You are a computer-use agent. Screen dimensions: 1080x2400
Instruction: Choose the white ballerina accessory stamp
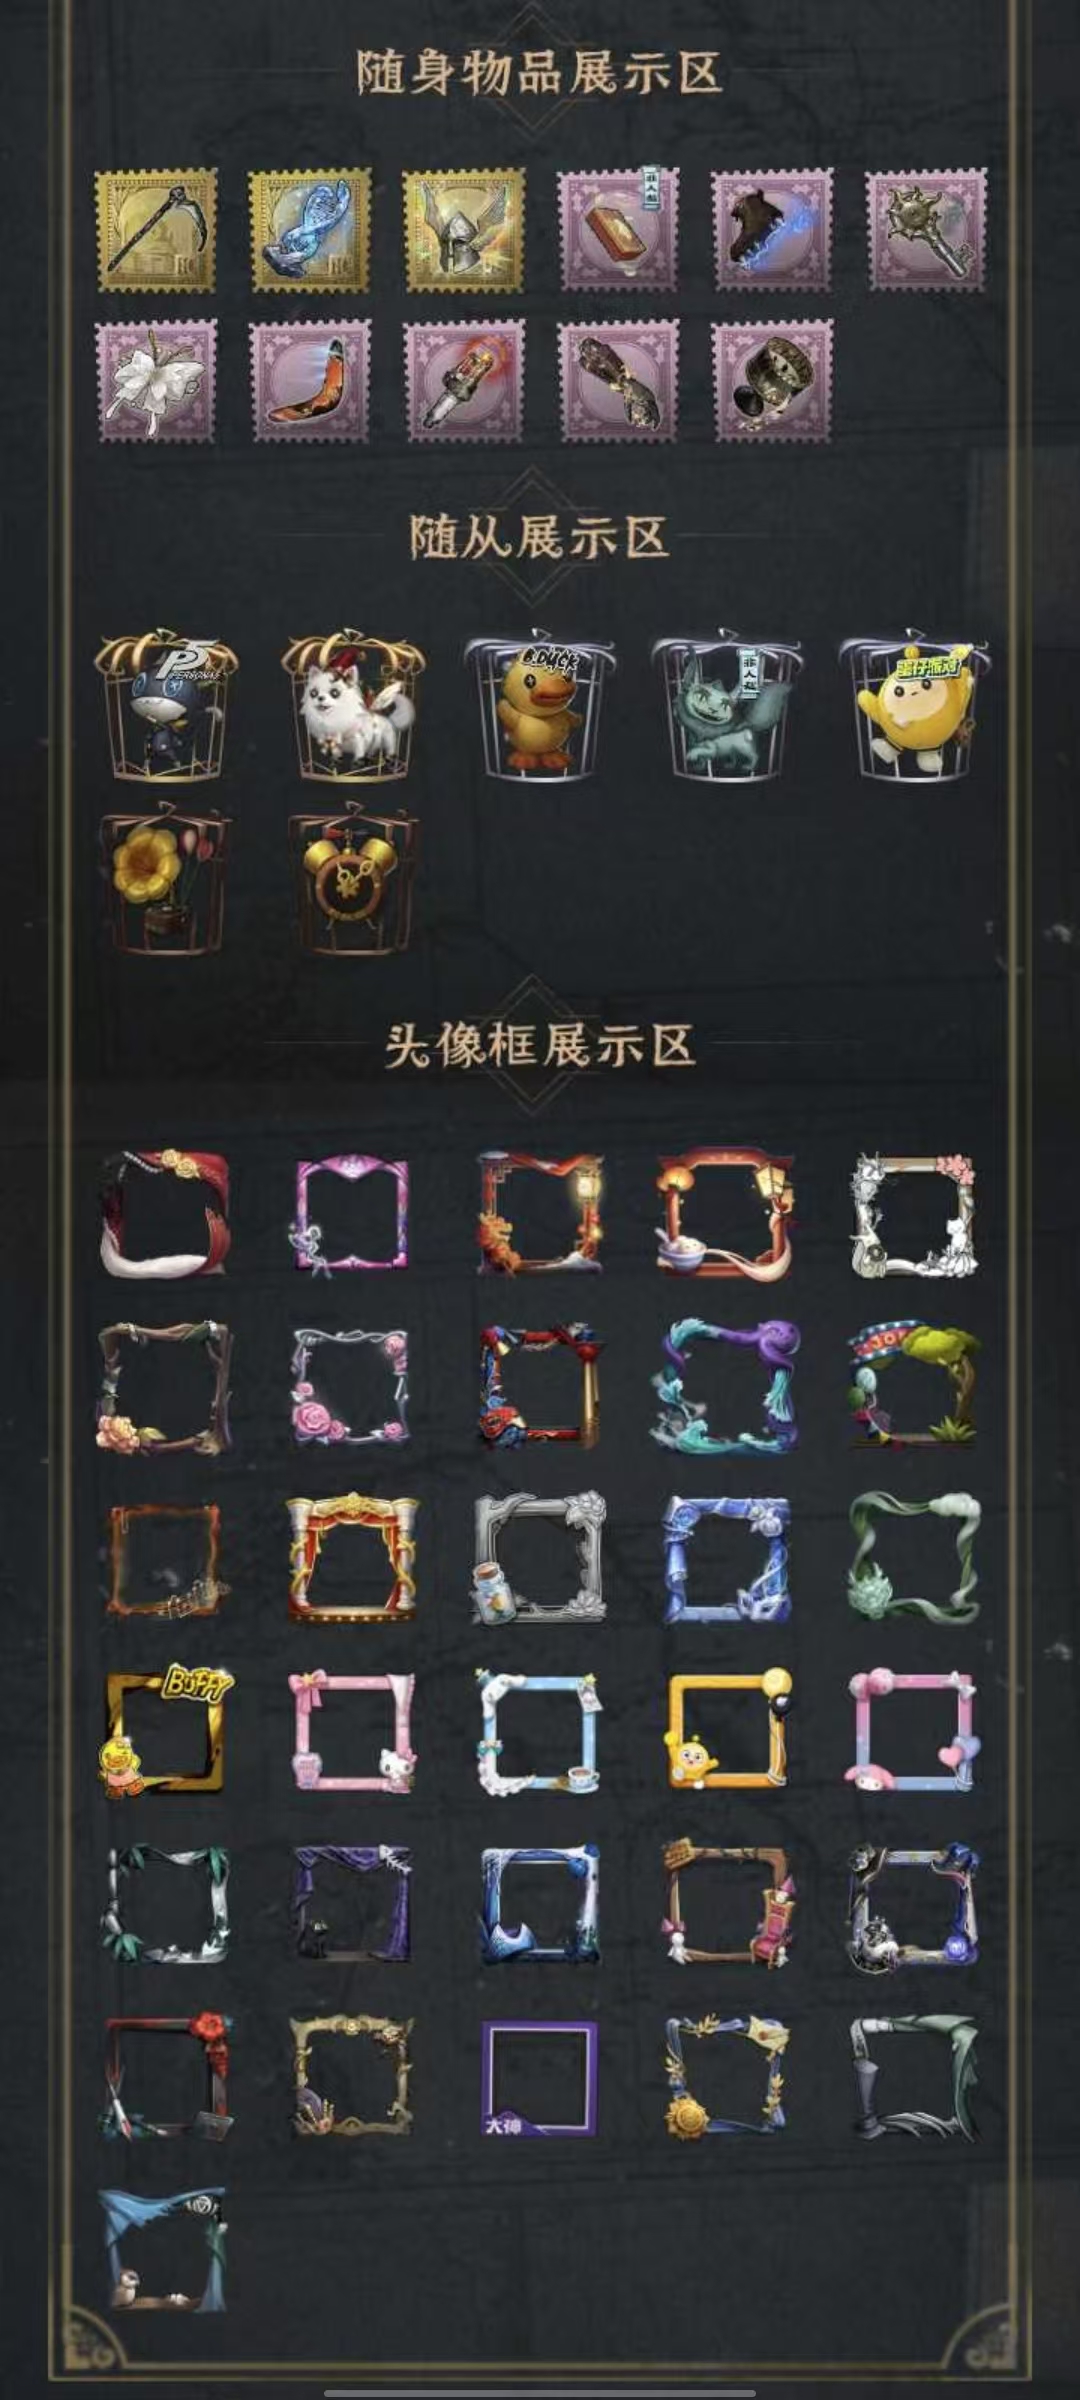(x=155, y=381)
